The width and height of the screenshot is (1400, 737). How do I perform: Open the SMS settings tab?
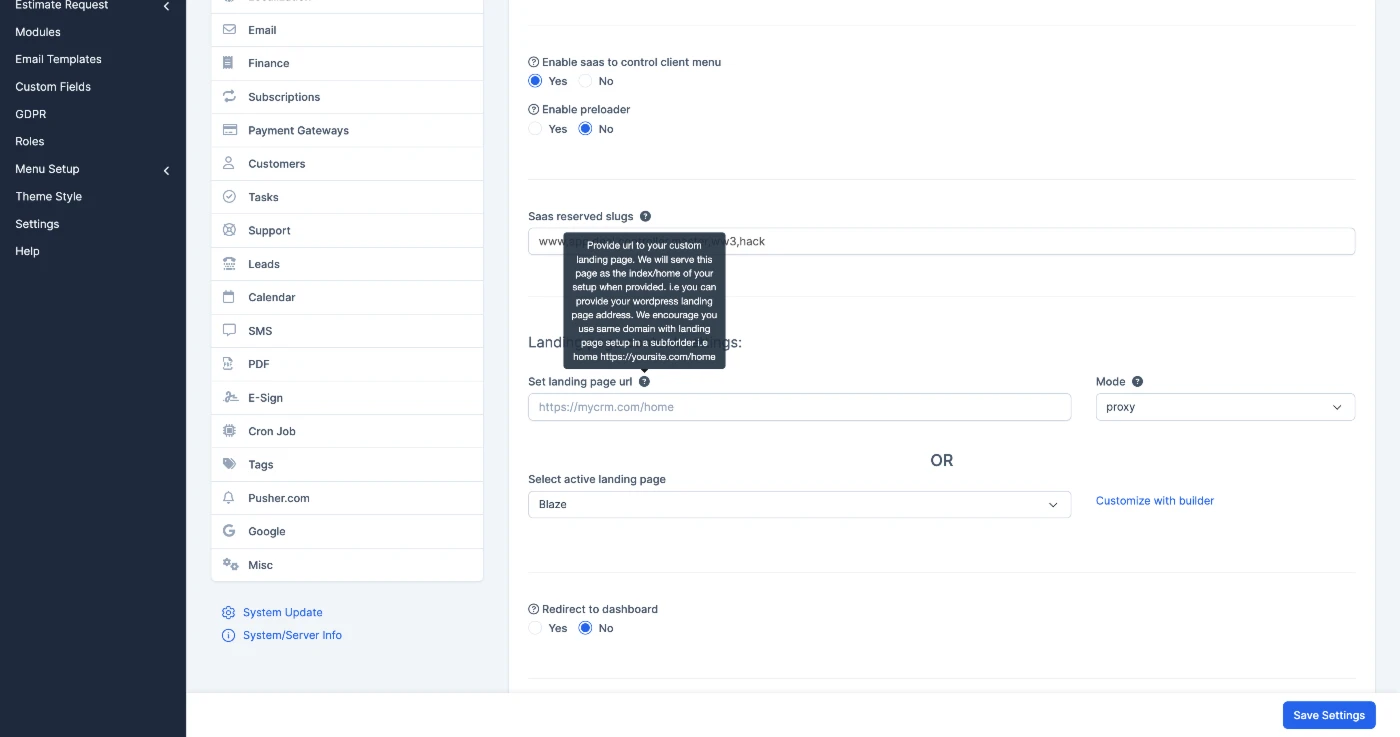tap(347, 331)
